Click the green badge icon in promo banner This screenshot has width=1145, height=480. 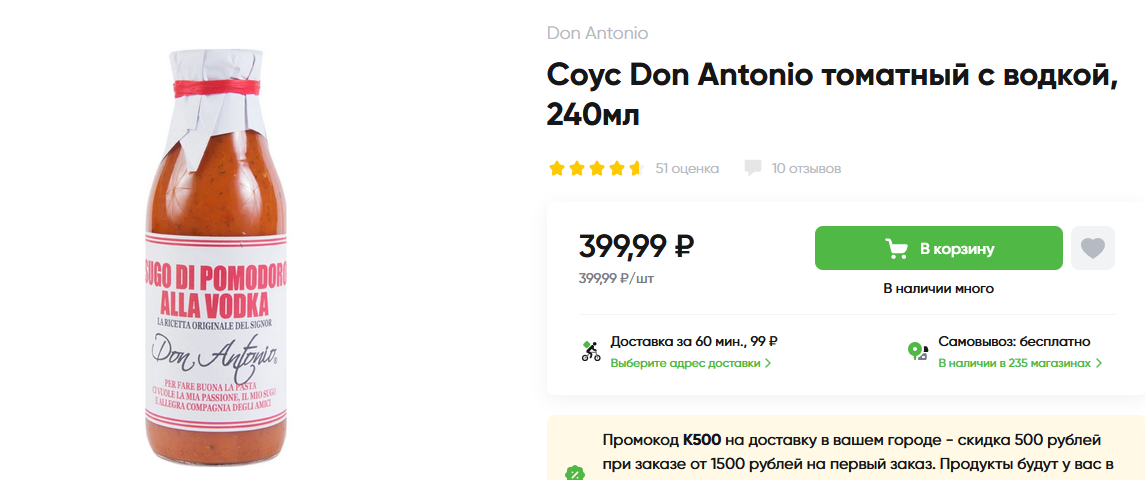[574, 472]
